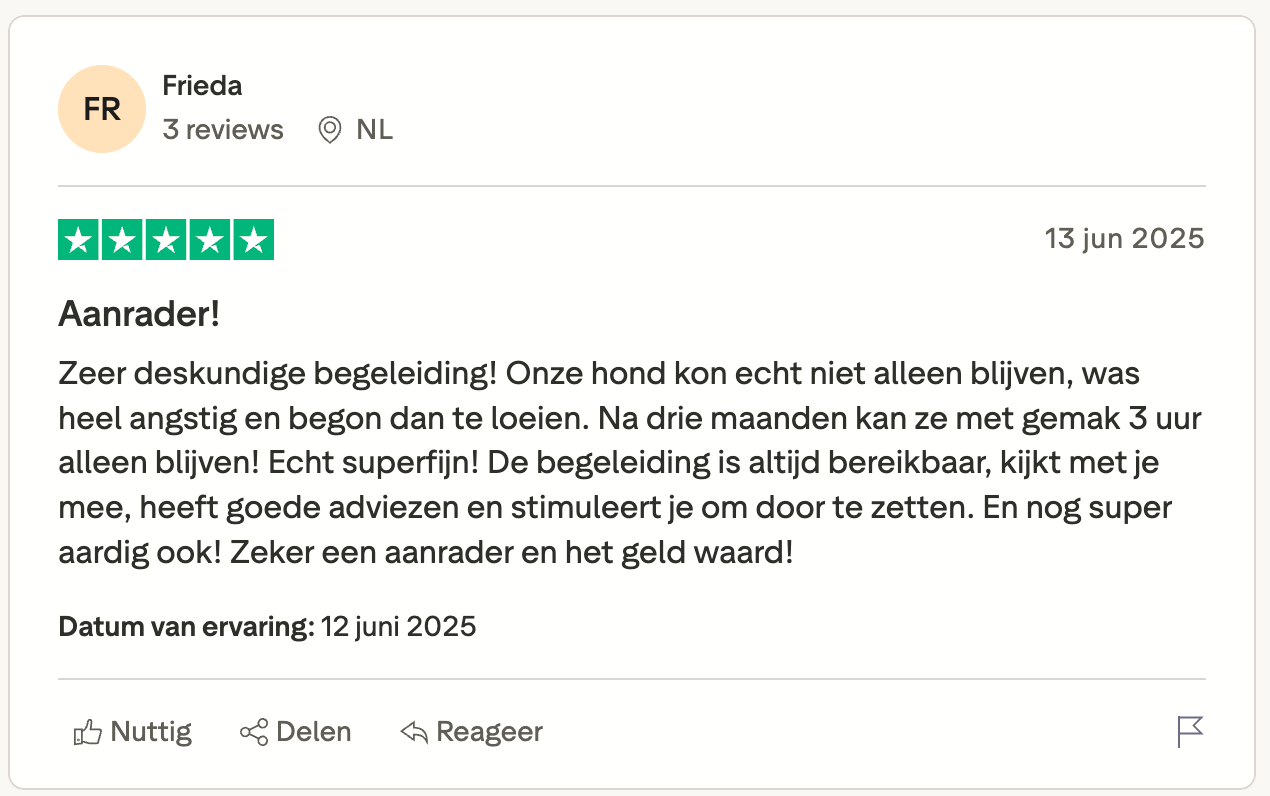Image resolution: width=1270 pixels, height=796 pixels.
Task: View Frieda's 3 reviews
Action: point(223,130)
